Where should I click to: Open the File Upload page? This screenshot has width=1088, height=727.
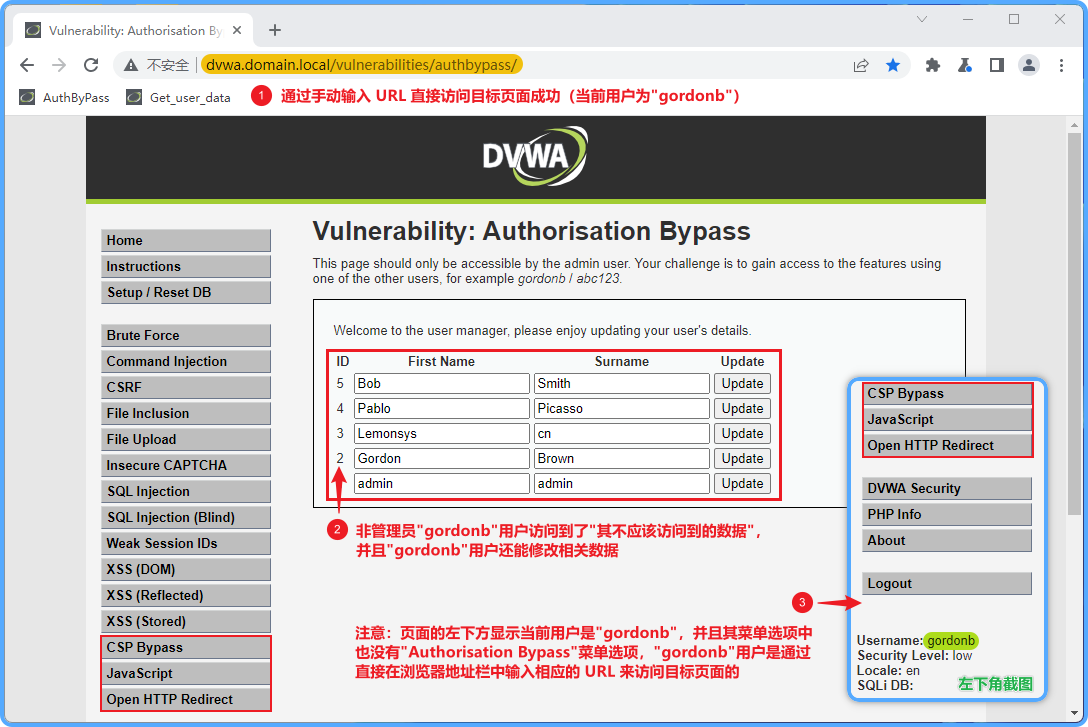[185, 439]
